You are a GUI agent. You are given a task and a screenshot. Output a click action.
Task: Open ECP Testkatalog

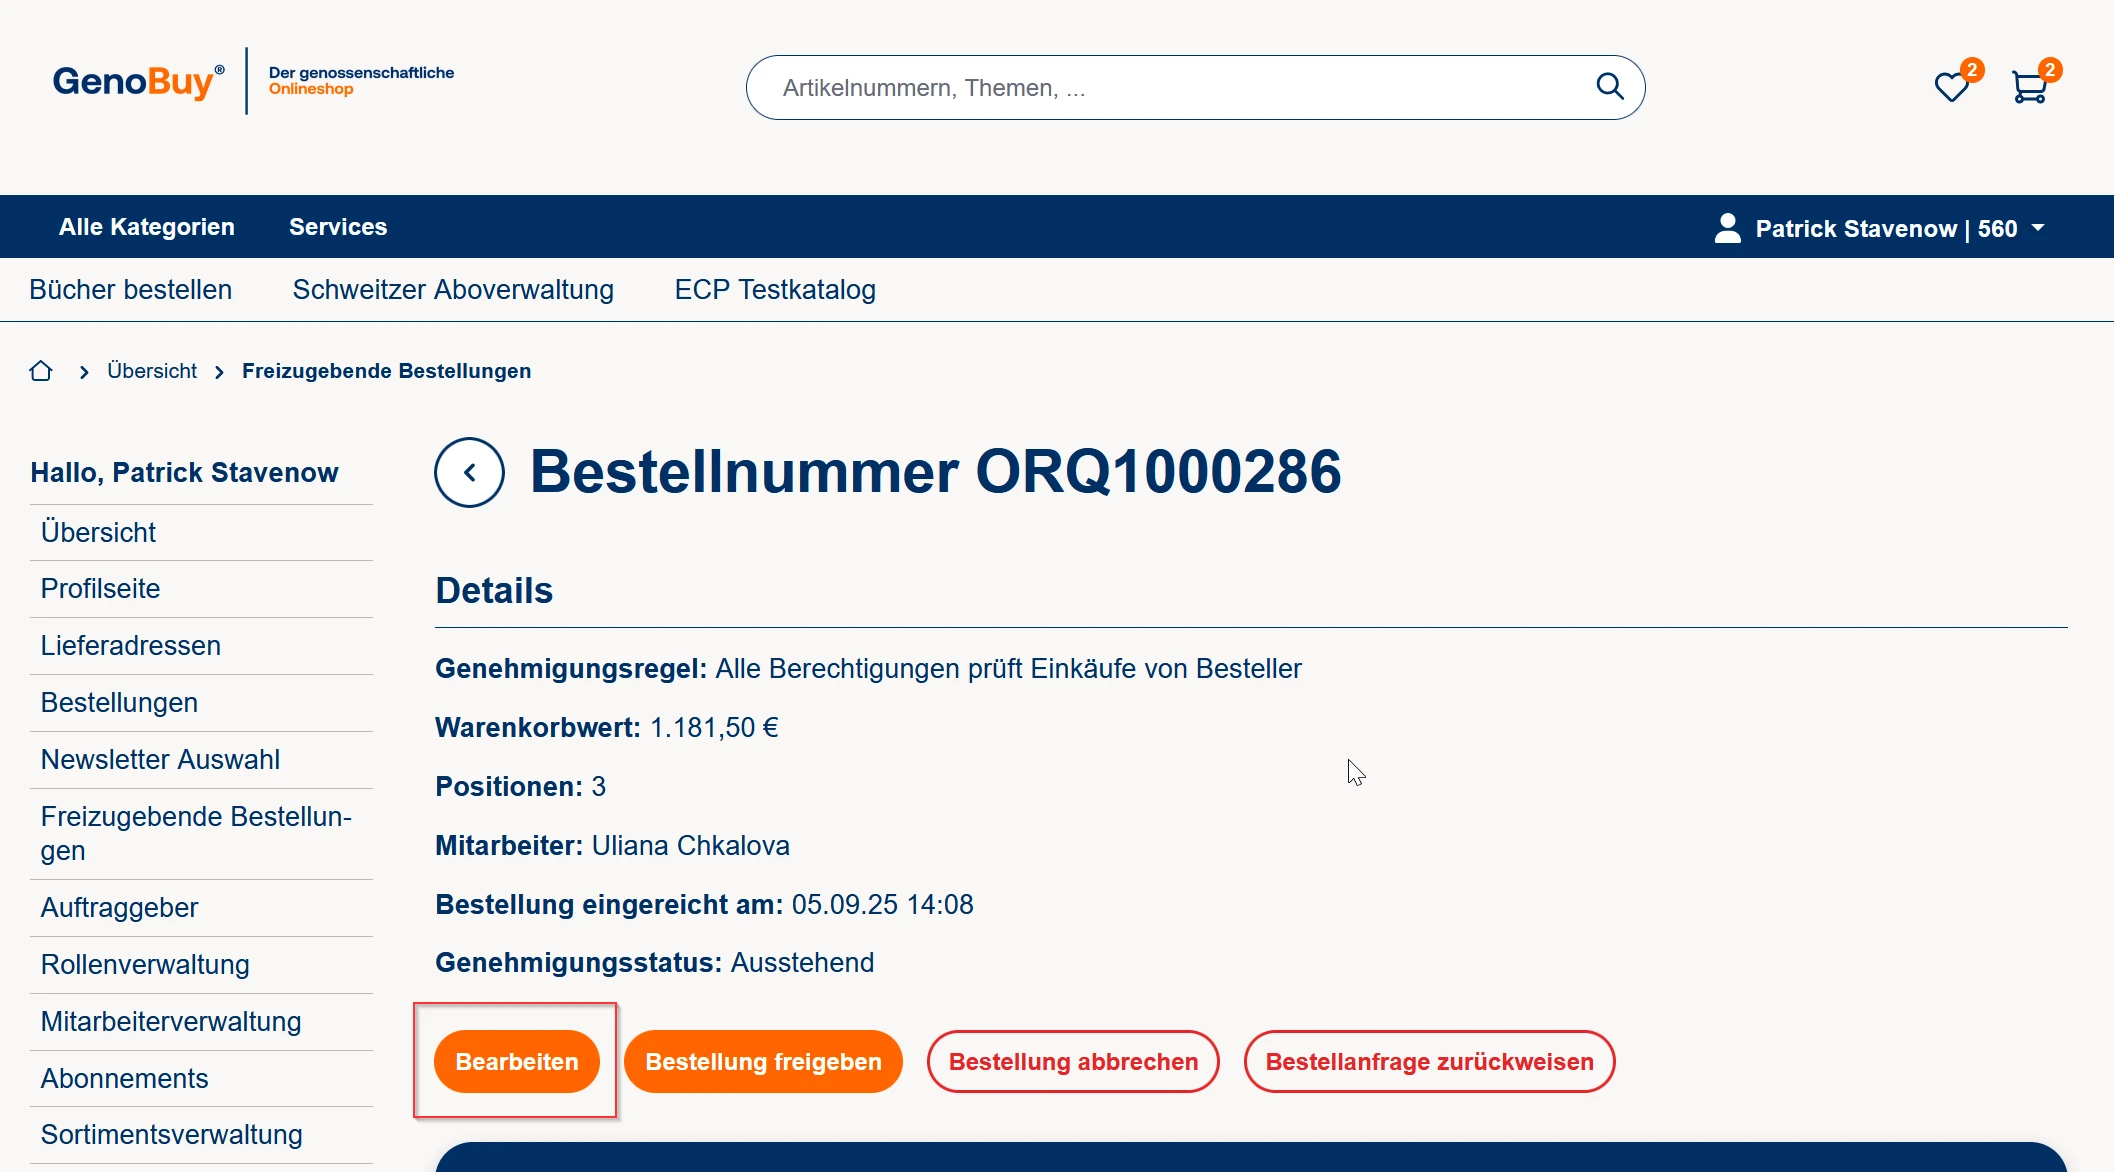[775, 290]
